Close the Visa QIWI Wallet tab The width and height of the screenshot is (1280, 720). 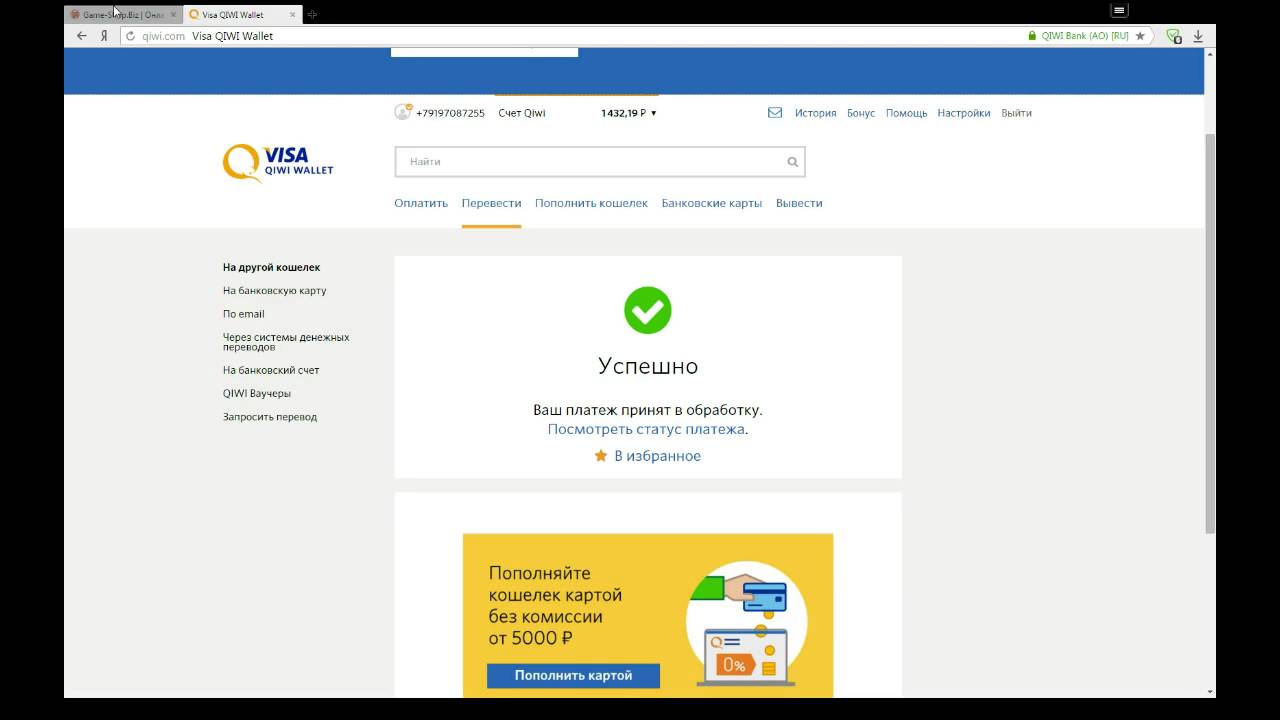coord(293,15)
